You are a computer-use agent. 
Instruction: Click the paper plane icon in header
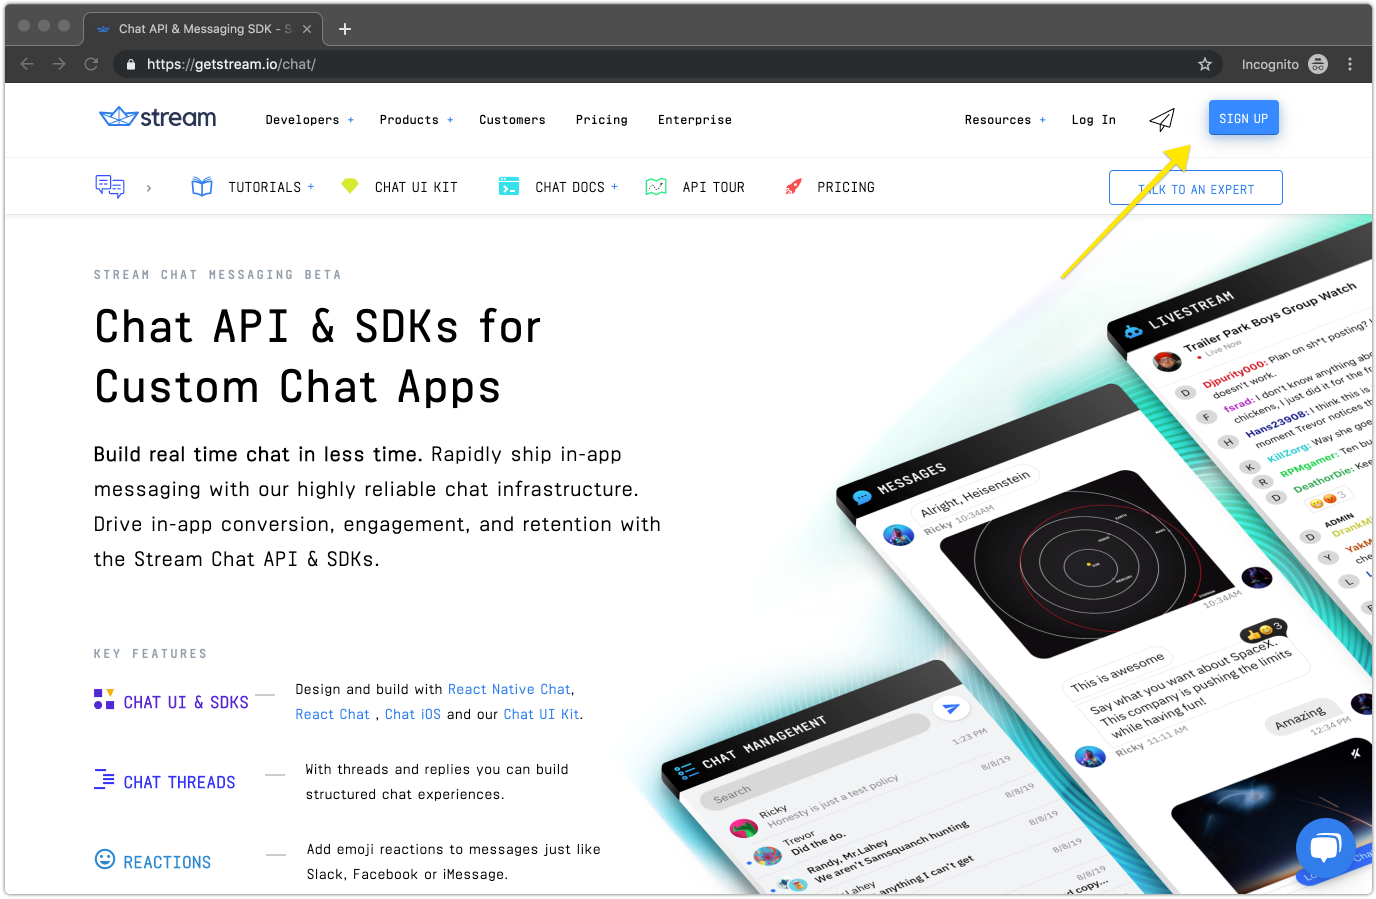1162,120
